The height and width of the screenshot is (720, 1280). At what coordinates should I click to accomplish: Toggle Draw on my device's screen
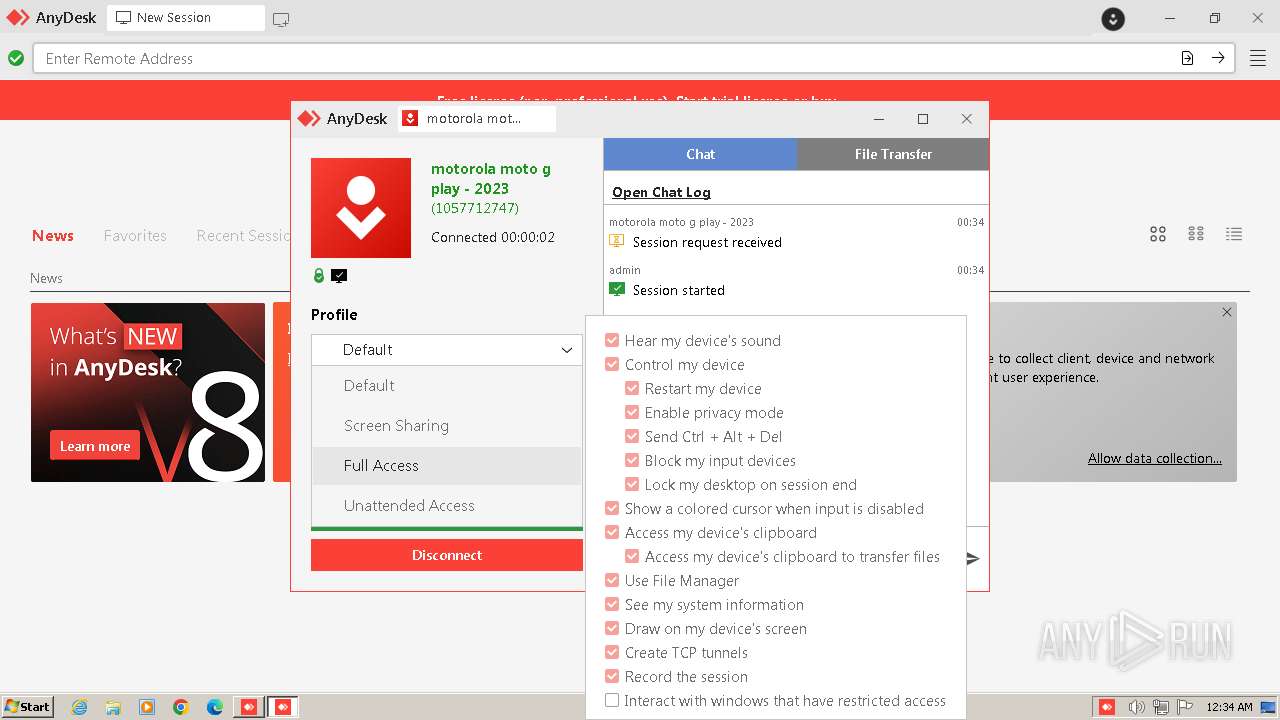click(x=612, y=629)
